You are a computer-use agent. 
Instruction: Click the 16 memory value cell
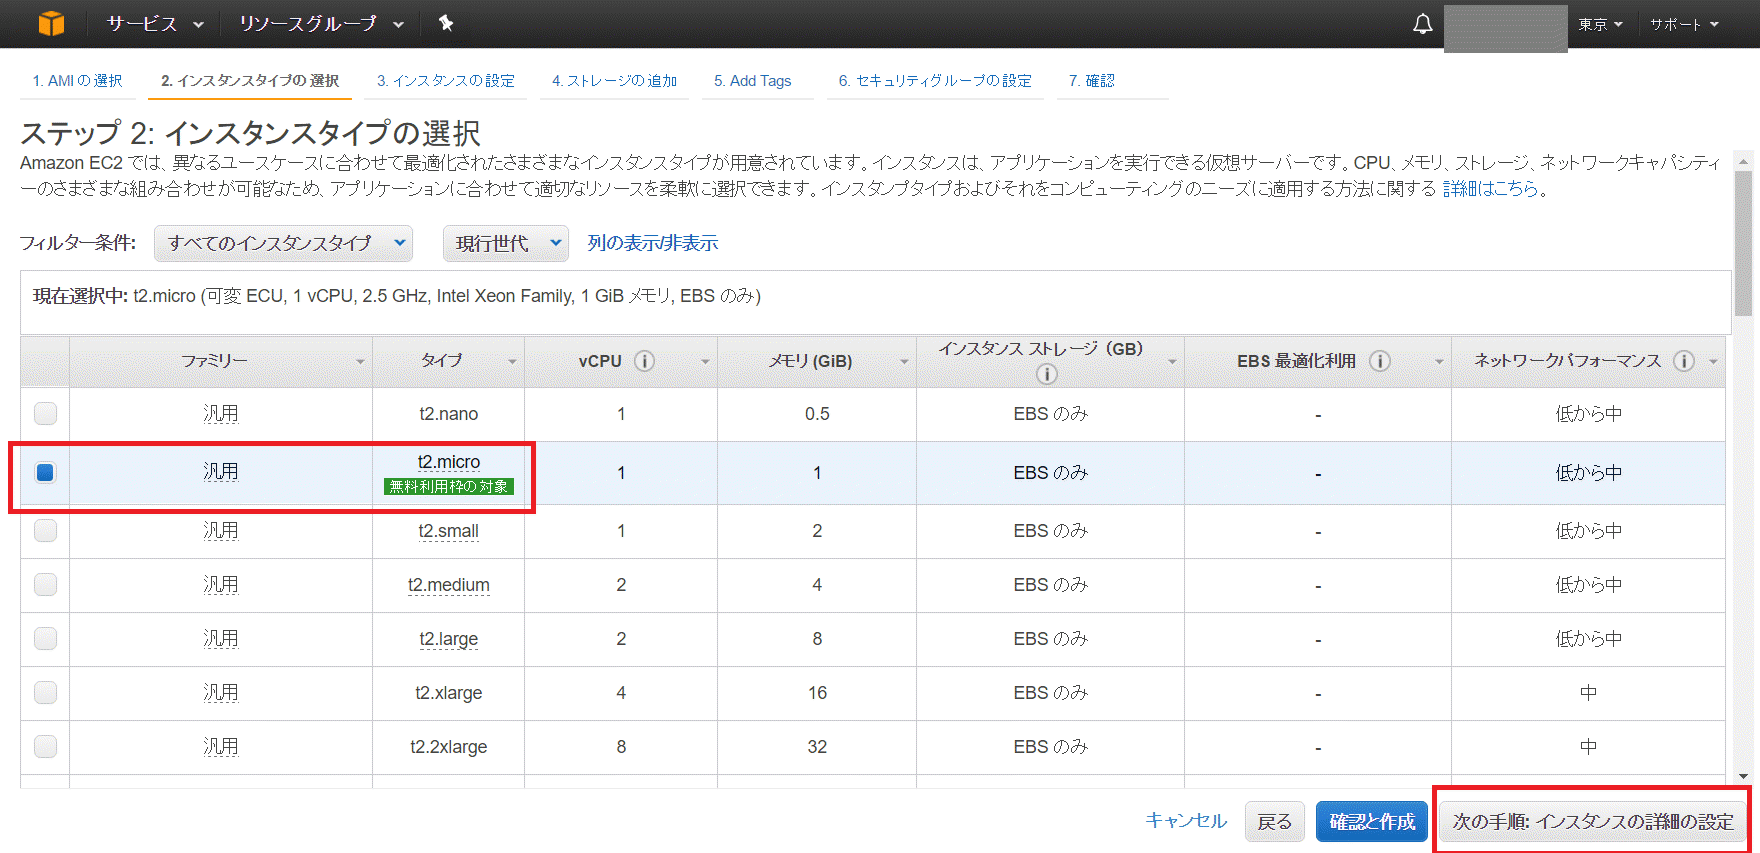(817, 693)
